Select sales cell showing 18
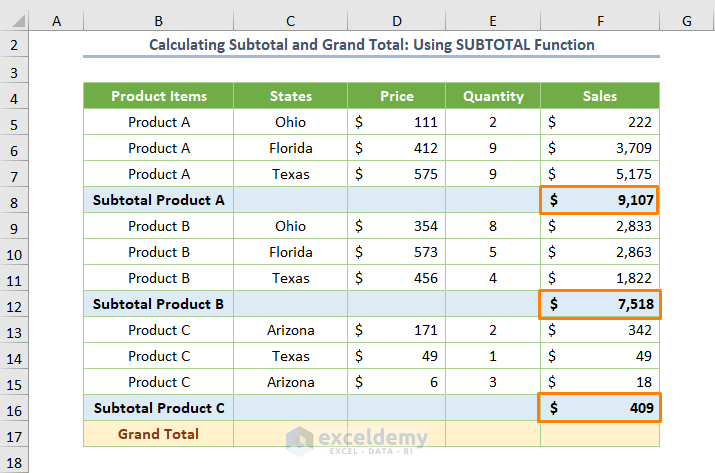 pyautogui.click(x=600, y=382)
